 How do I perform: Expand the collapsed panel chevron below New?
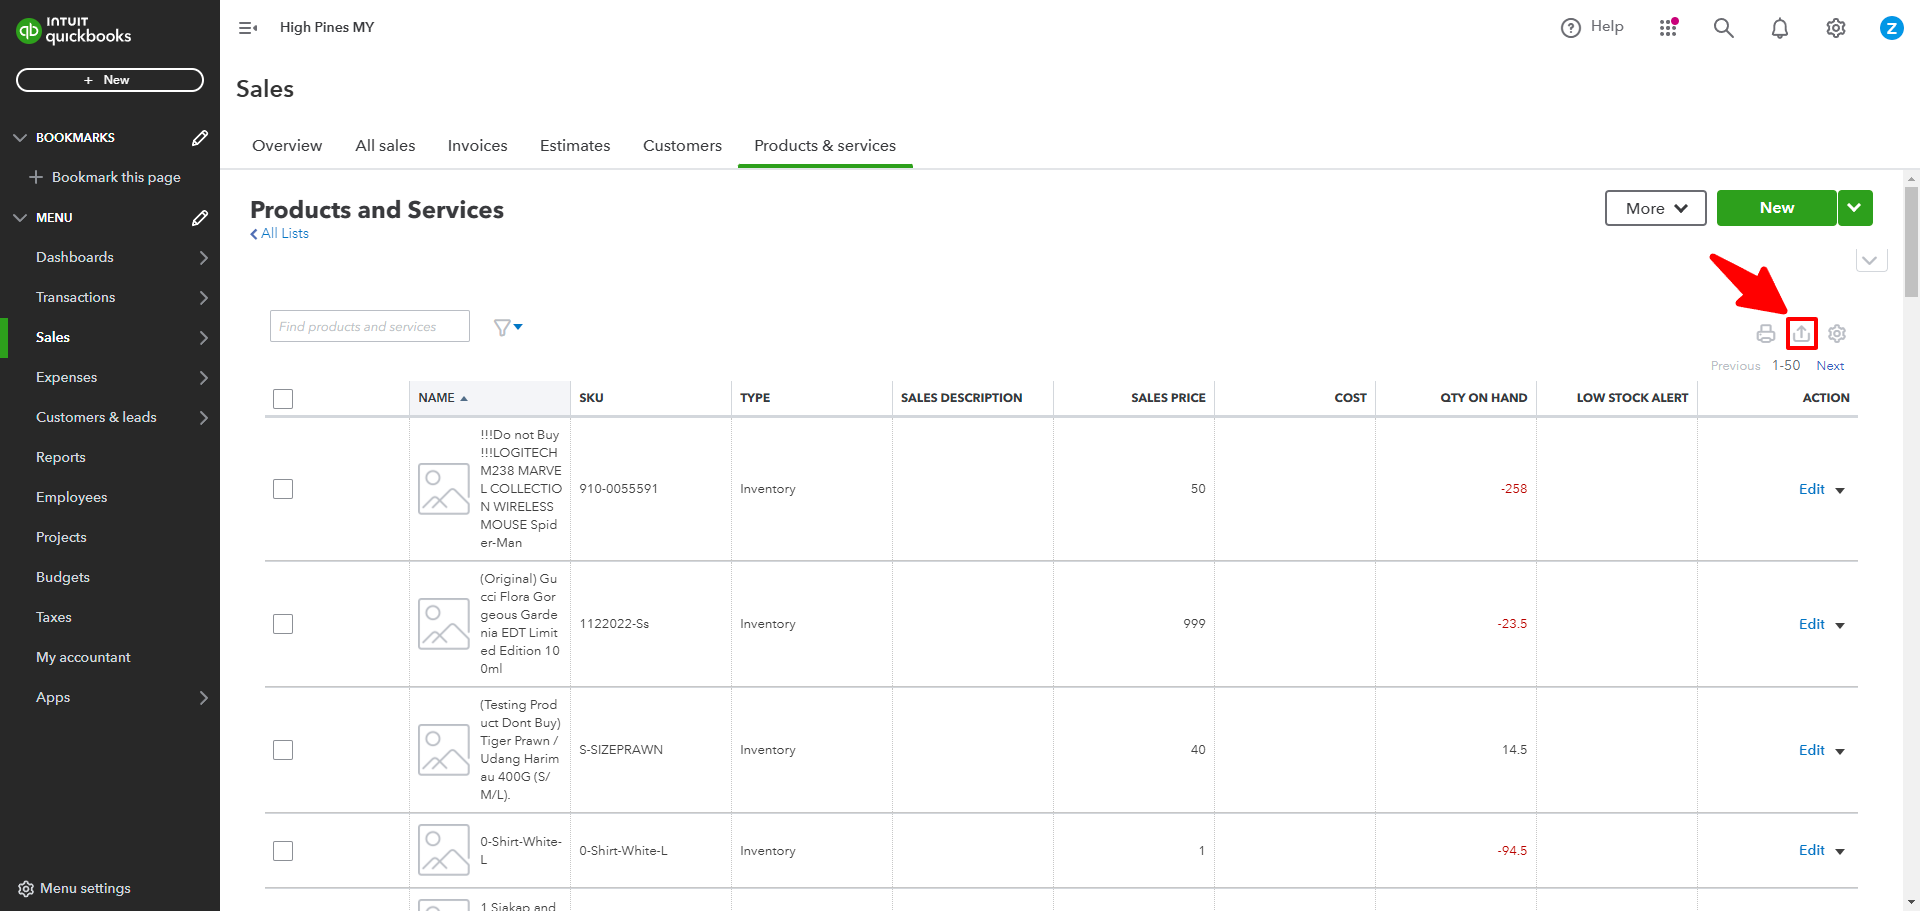click(x=1870, y=260)
